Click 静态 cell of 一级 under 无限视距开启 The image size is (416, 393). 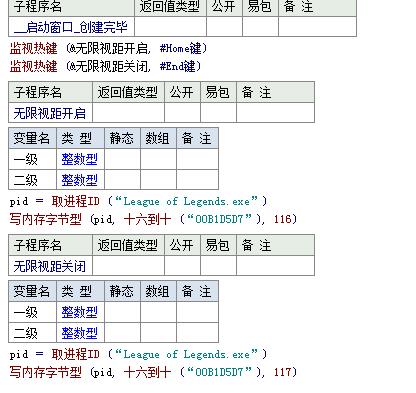pyautogui.click(x=122, y=159)
